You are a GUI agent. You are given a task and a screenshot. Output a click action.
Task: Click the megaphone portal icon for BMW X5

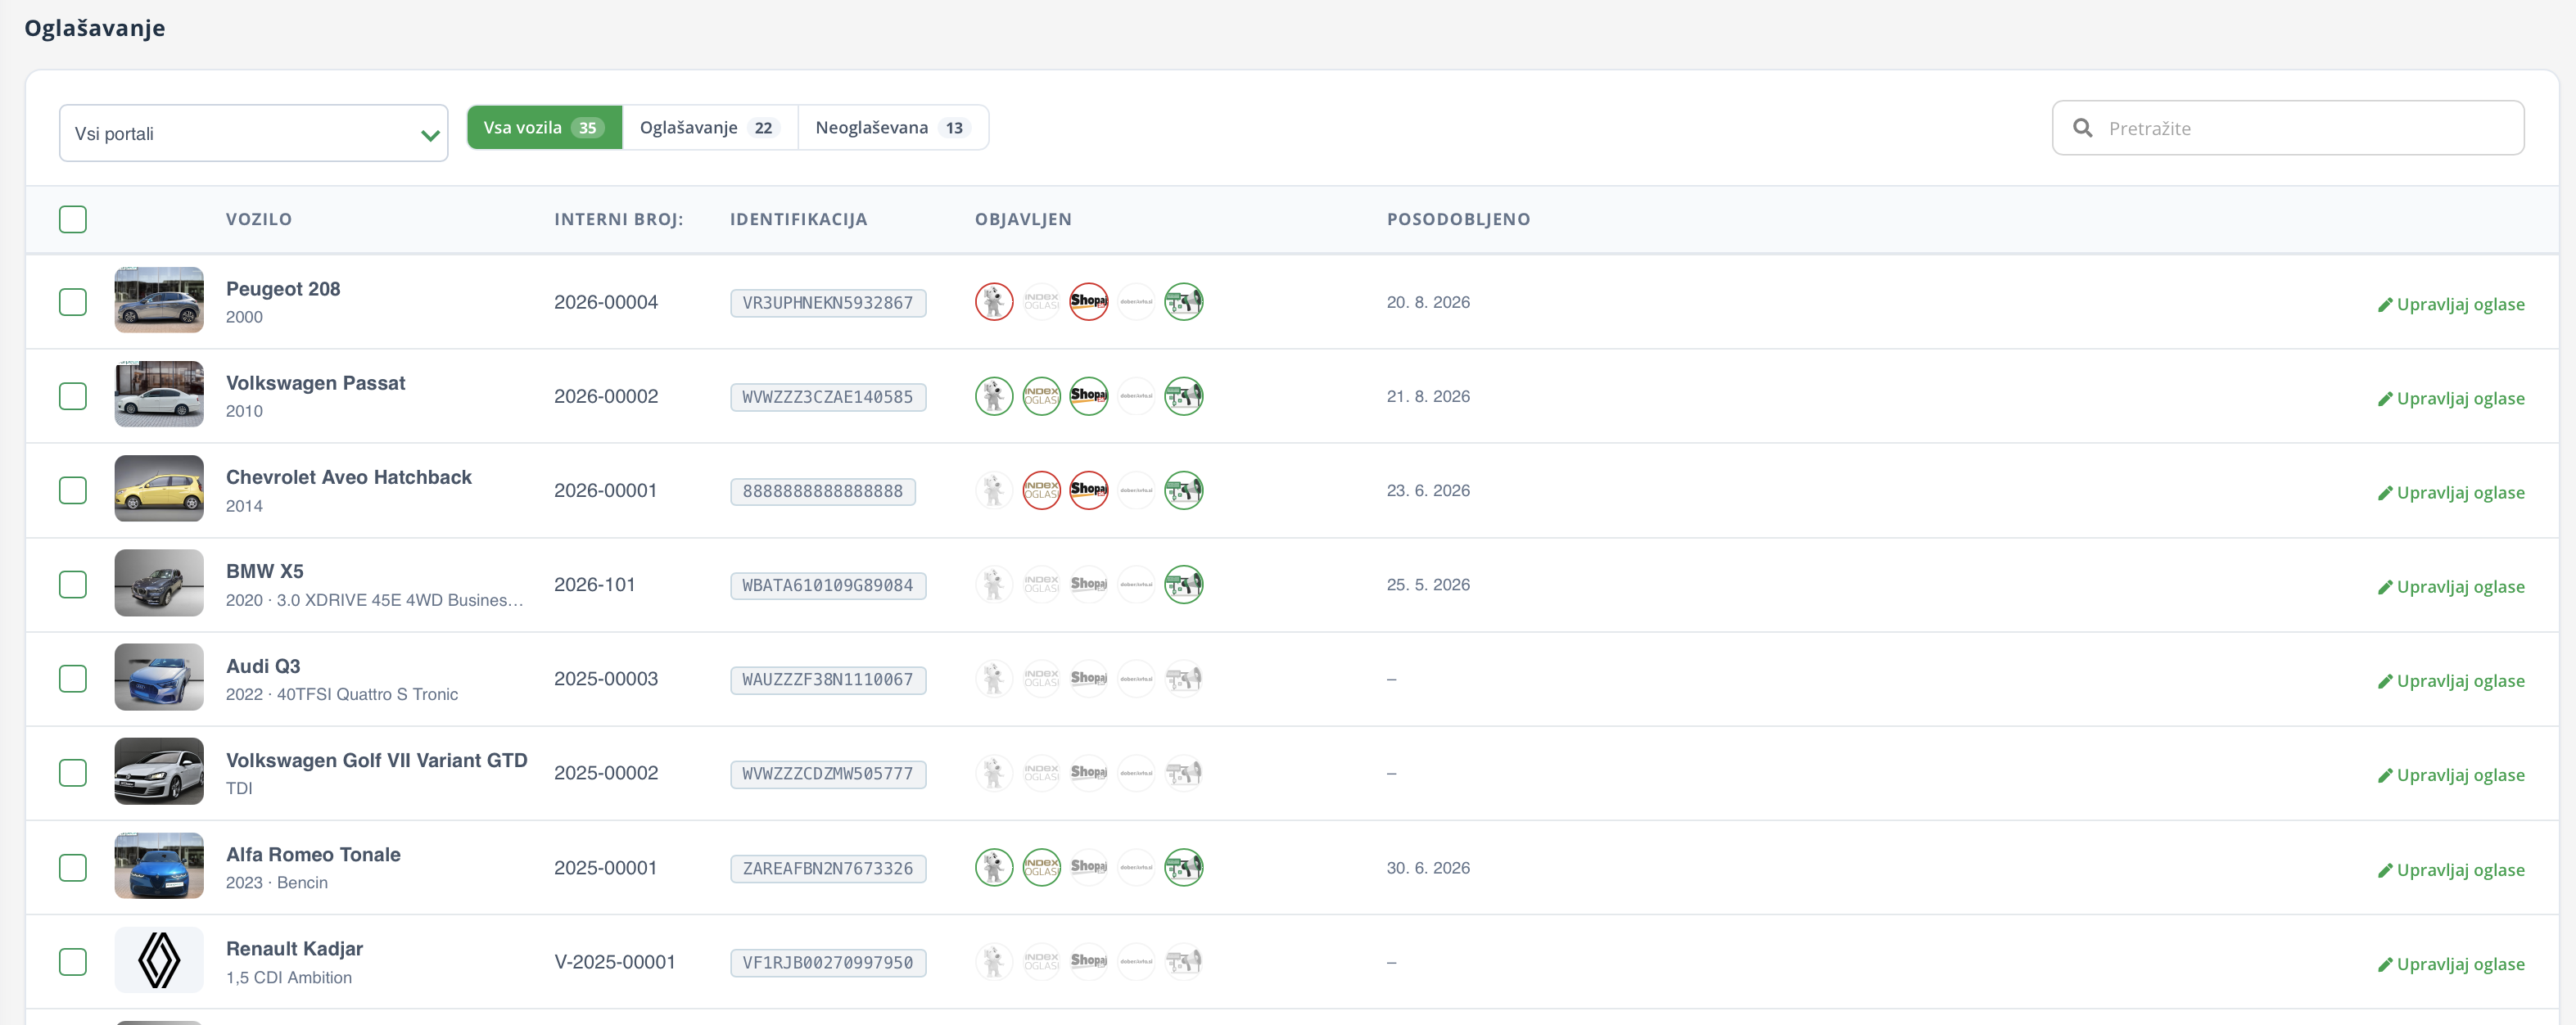tap(1184, 584)
